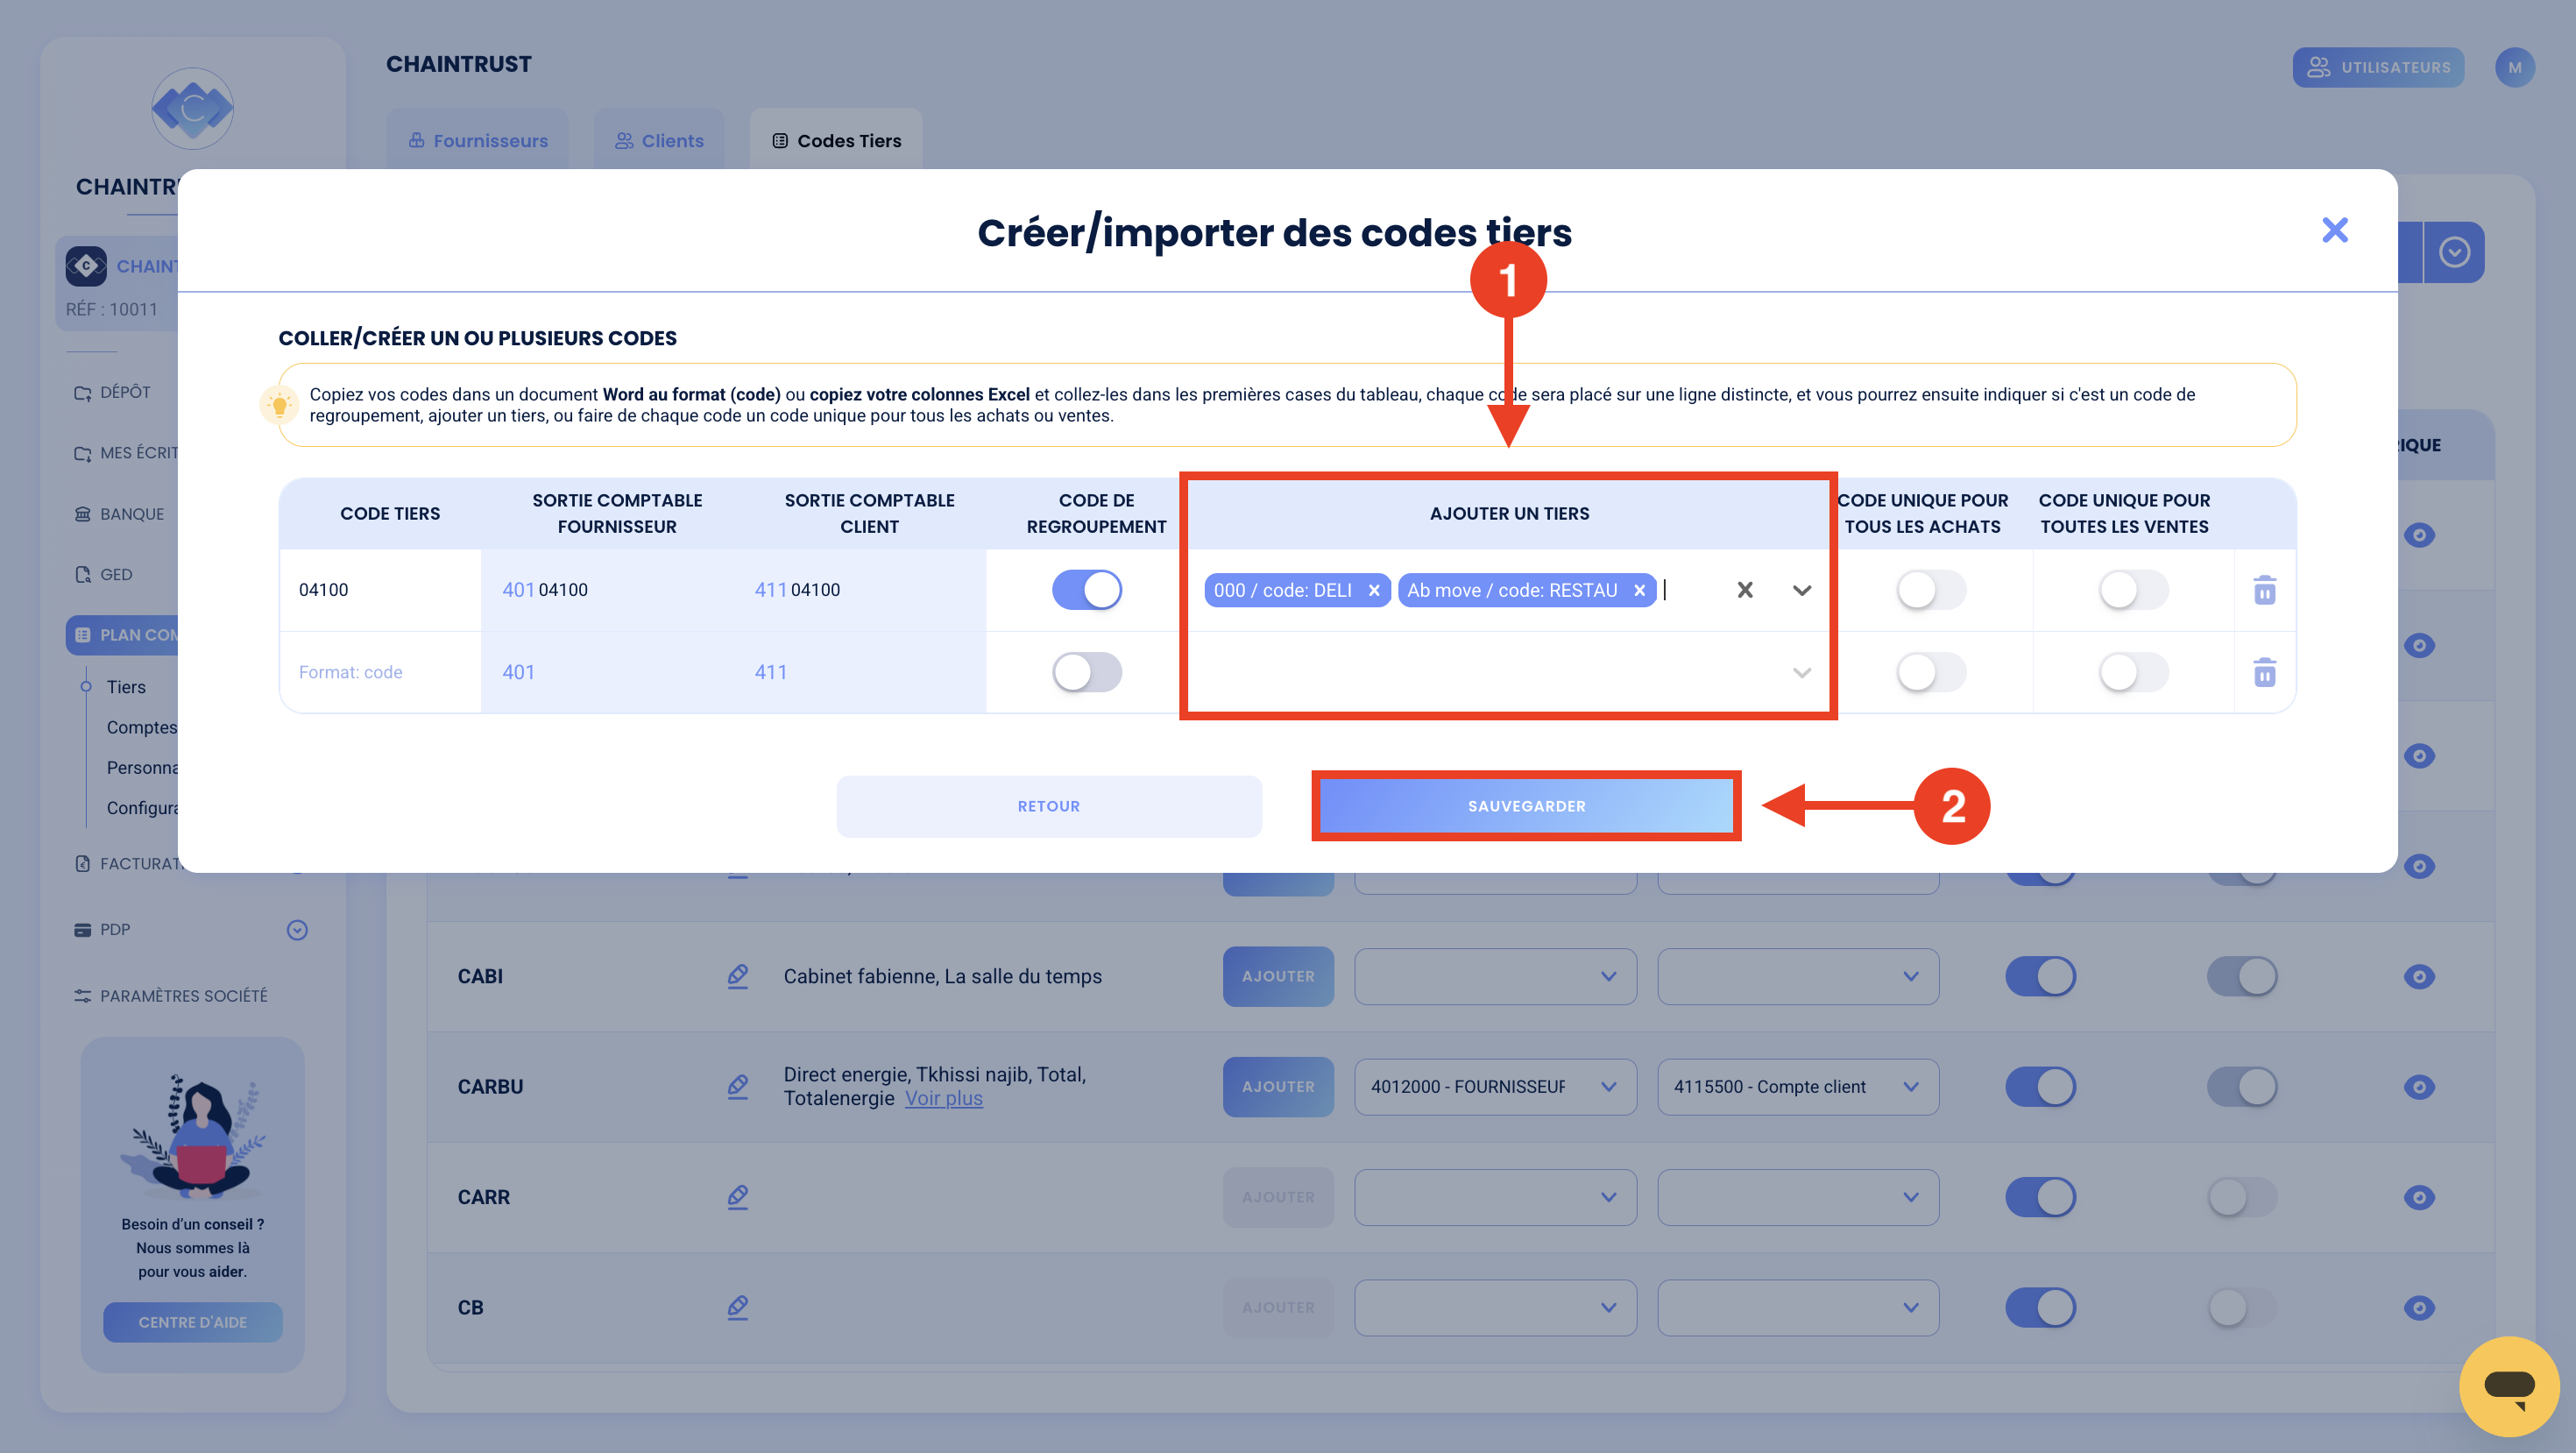Screen dimensions: 2576x1453
Task: Open the 4115500 - Compte client dropdown
Action: [x=1798, y=1086]
